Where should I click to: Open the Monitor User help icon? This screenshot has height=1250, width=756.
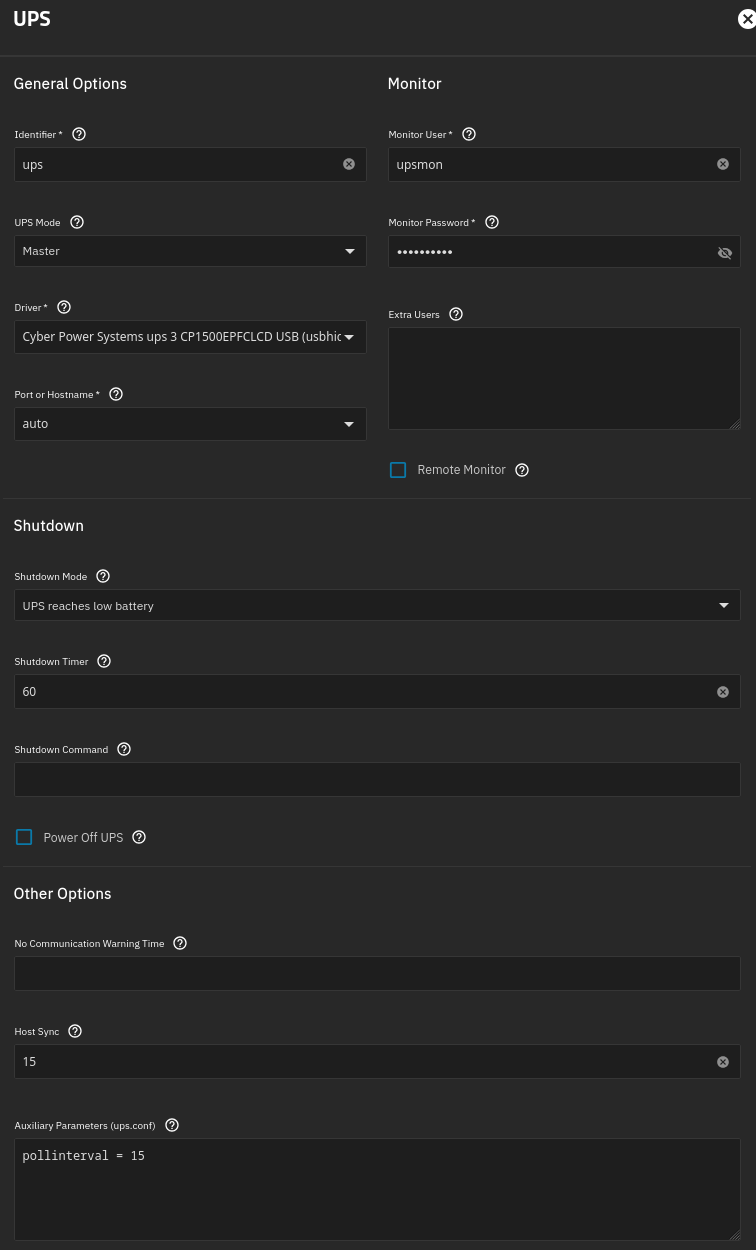[469, 134]
